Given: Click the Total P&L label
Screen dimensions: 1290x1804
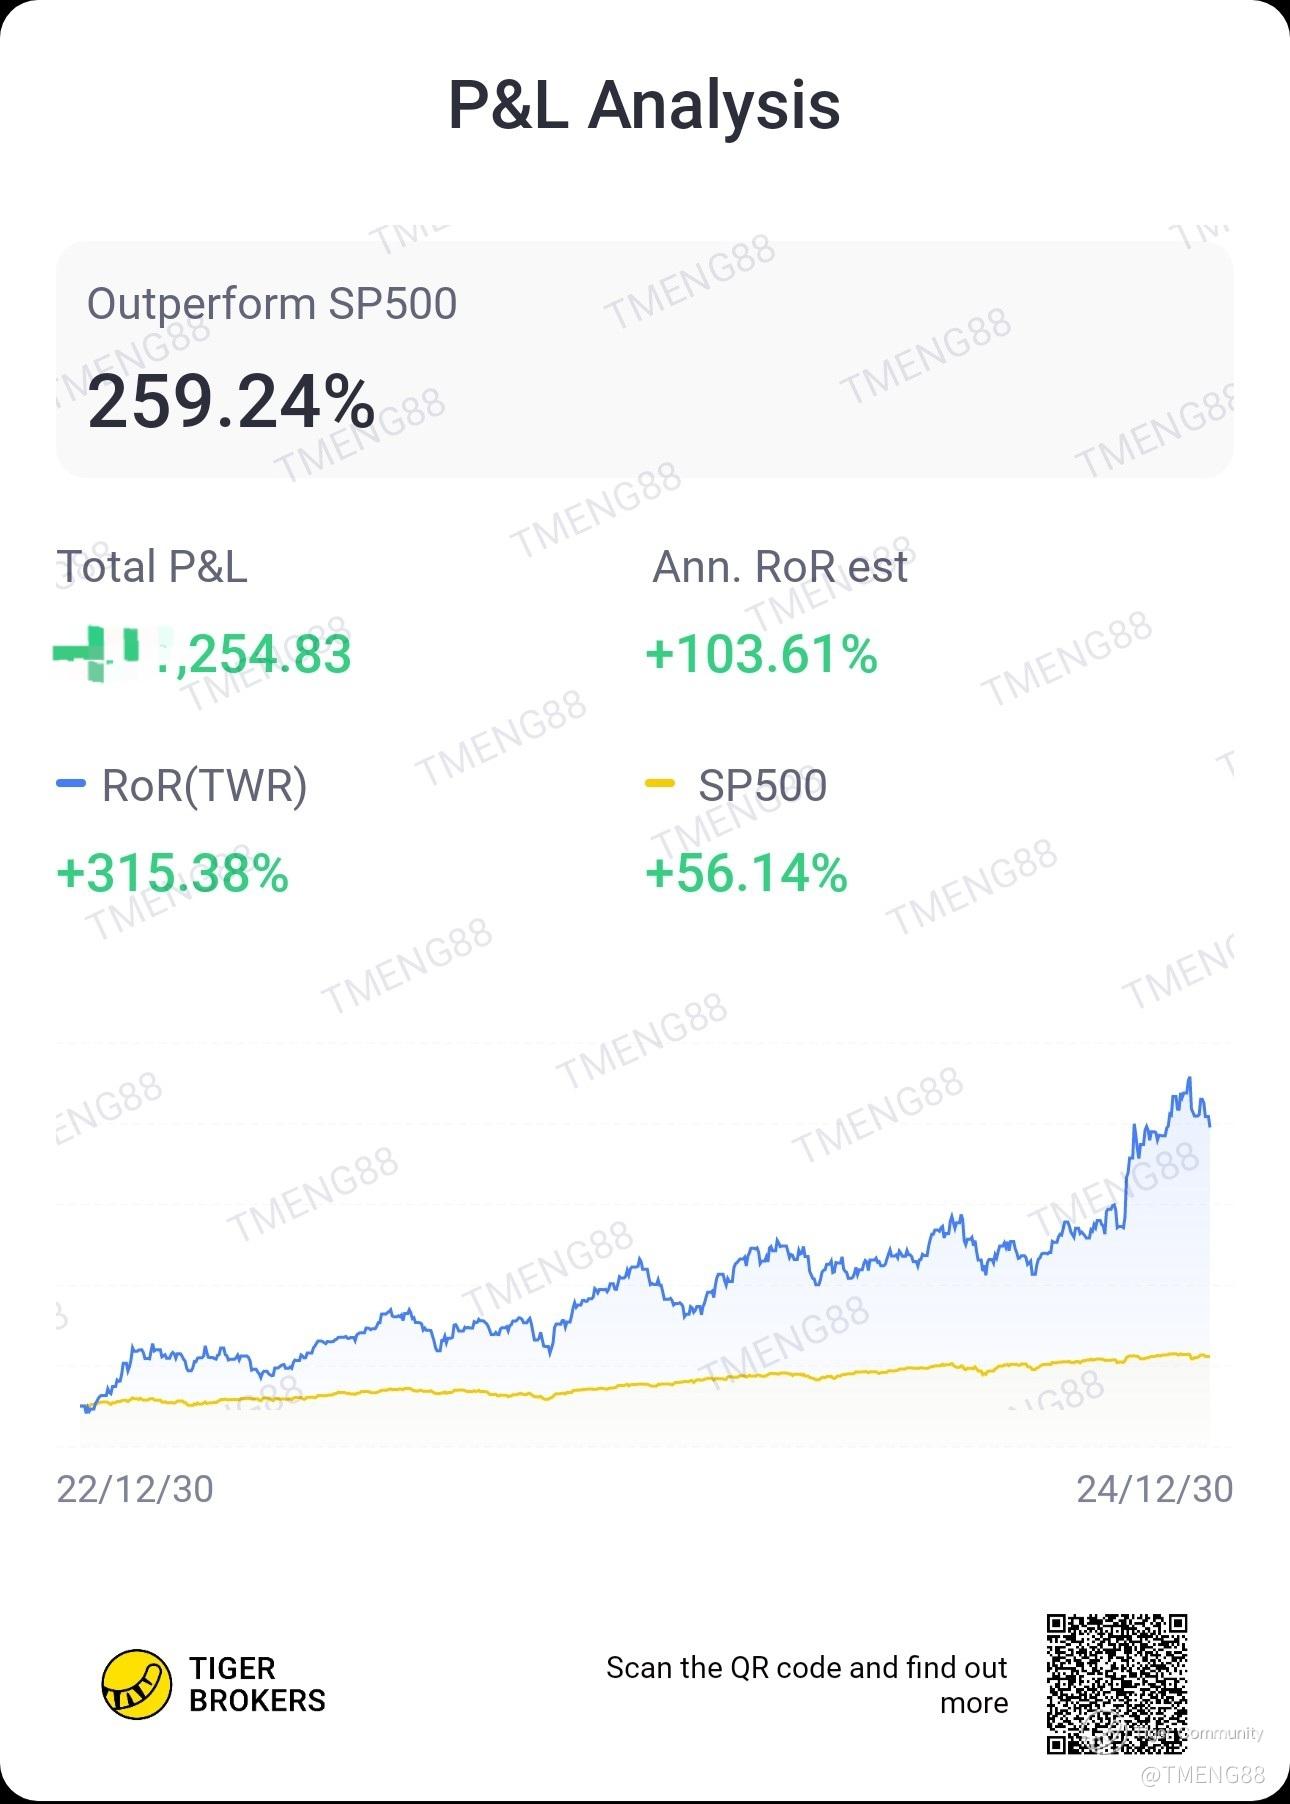Looking at the screenshot, I should (152, 567).
